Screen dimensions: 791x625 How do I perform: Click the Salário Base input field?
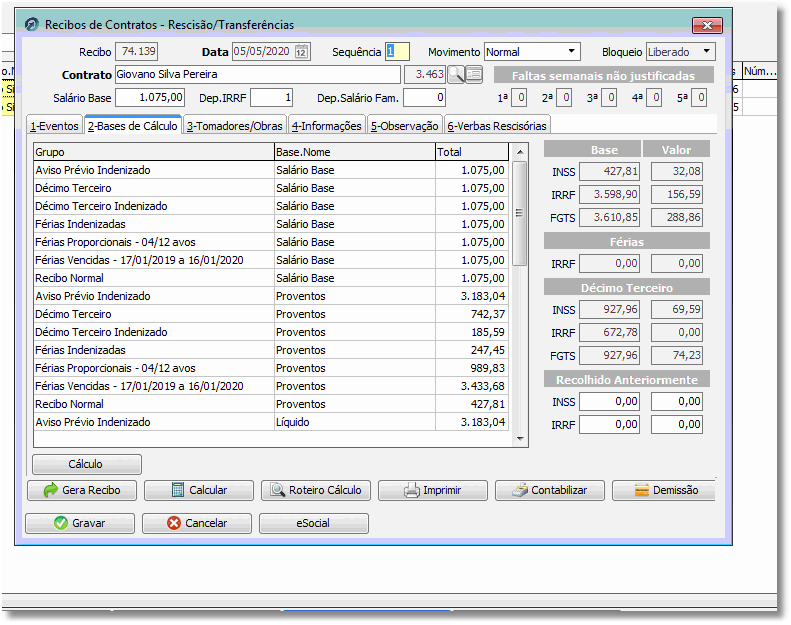(150, 97)
